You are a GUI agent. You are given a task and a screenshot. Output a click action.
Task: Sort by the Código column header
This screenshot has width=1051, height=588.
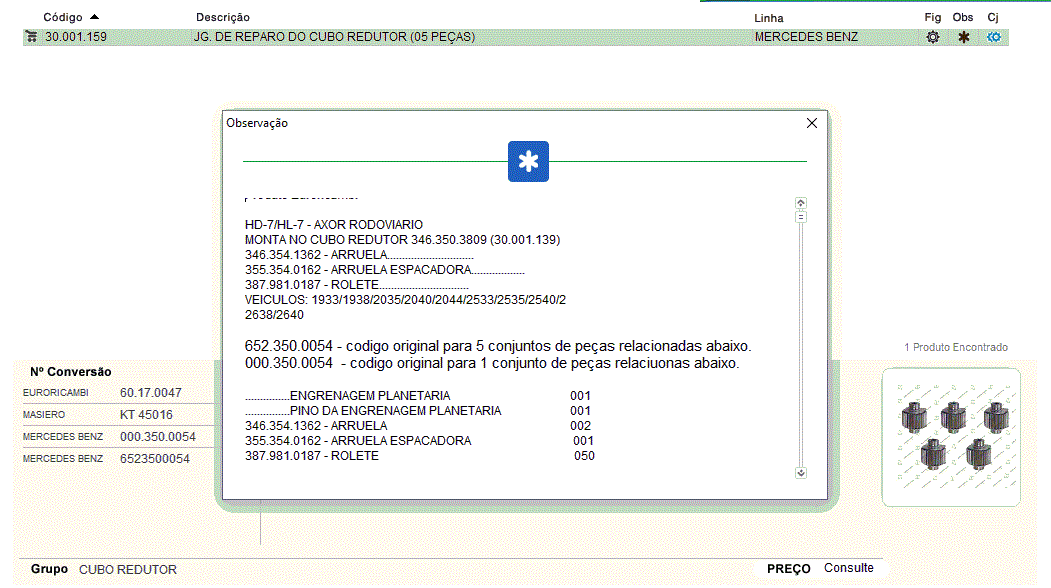pyautogui.click(x=62, y=17)
